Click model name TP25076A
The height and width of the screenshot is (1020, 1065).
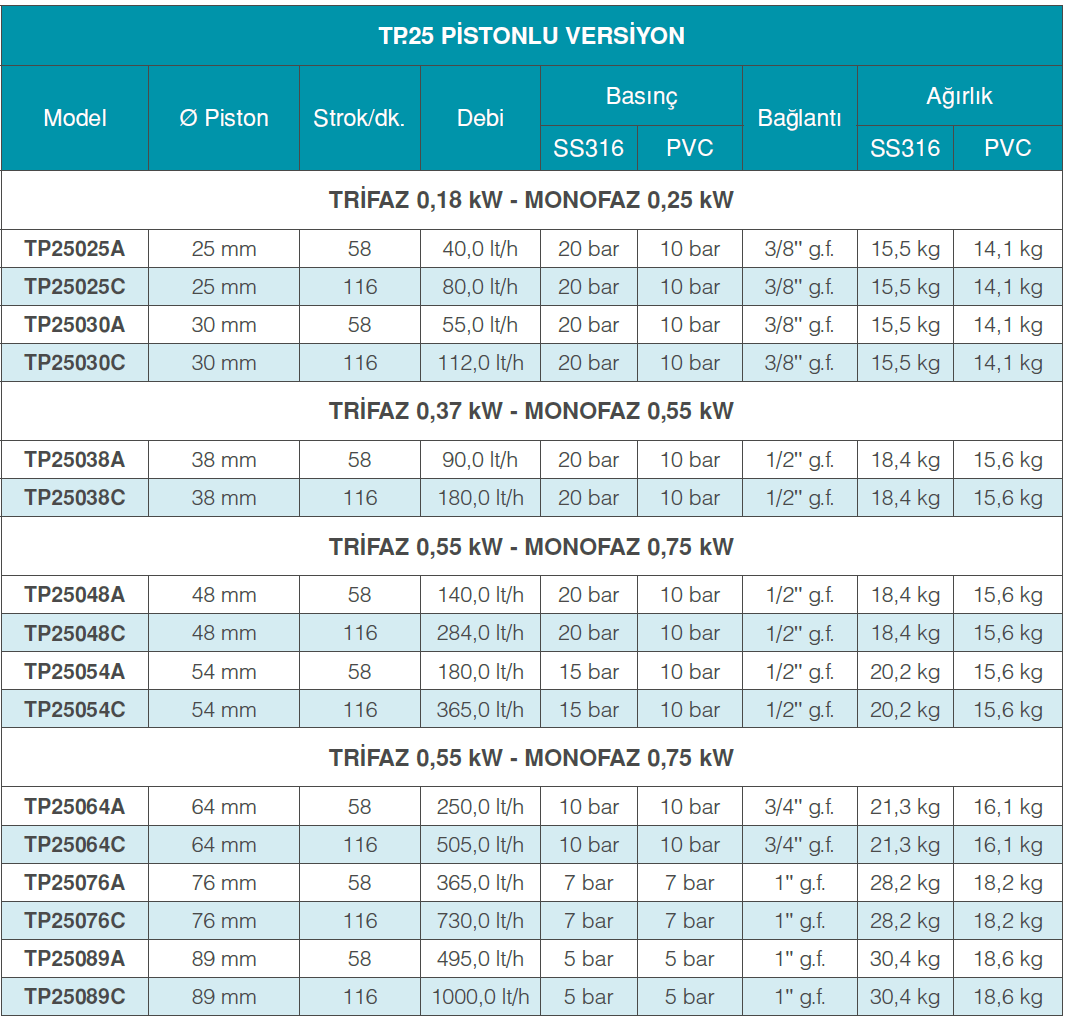(x=75, y=883)
